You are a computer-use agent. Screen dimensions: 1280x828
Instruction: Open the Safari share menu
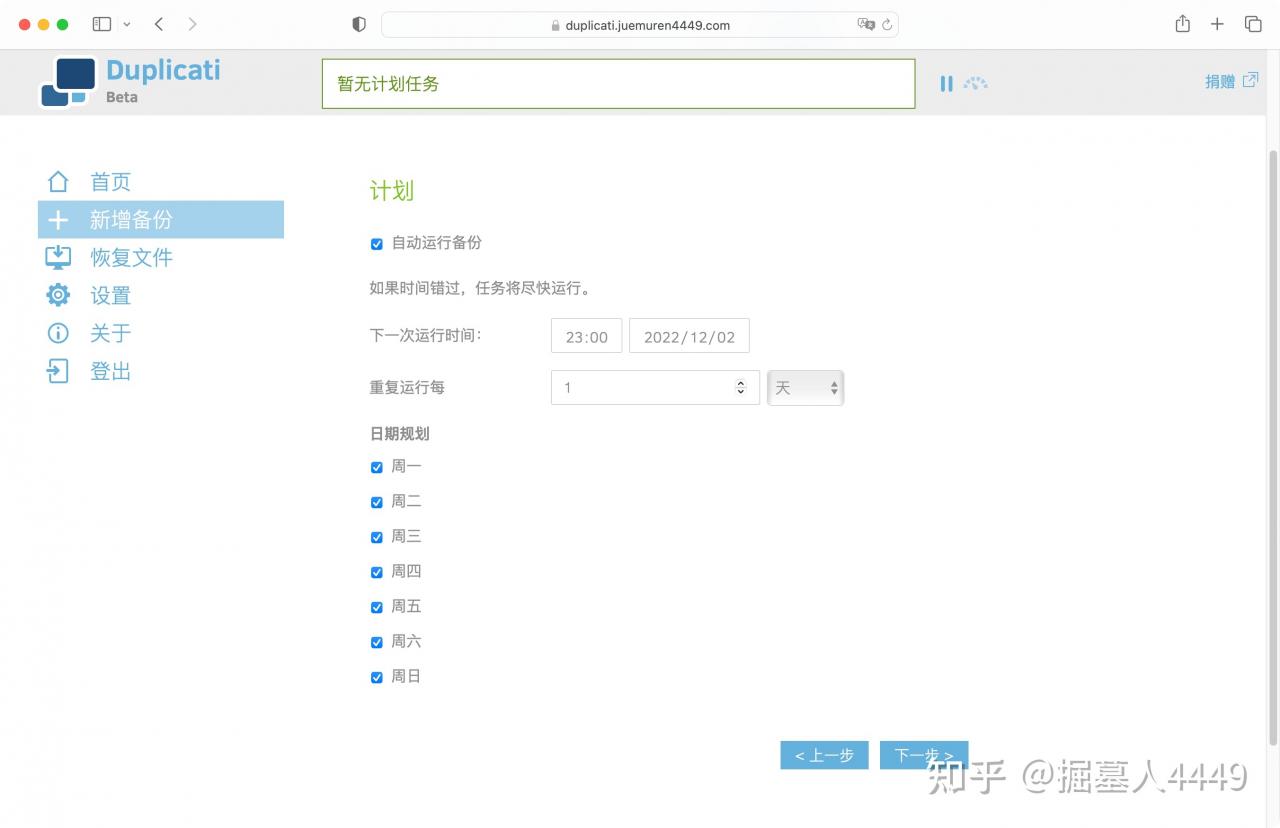[1183, 24]
